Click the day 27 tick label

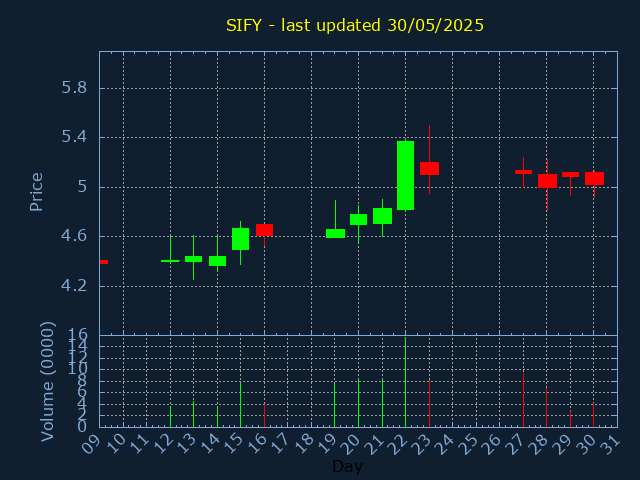coord(515,444)
